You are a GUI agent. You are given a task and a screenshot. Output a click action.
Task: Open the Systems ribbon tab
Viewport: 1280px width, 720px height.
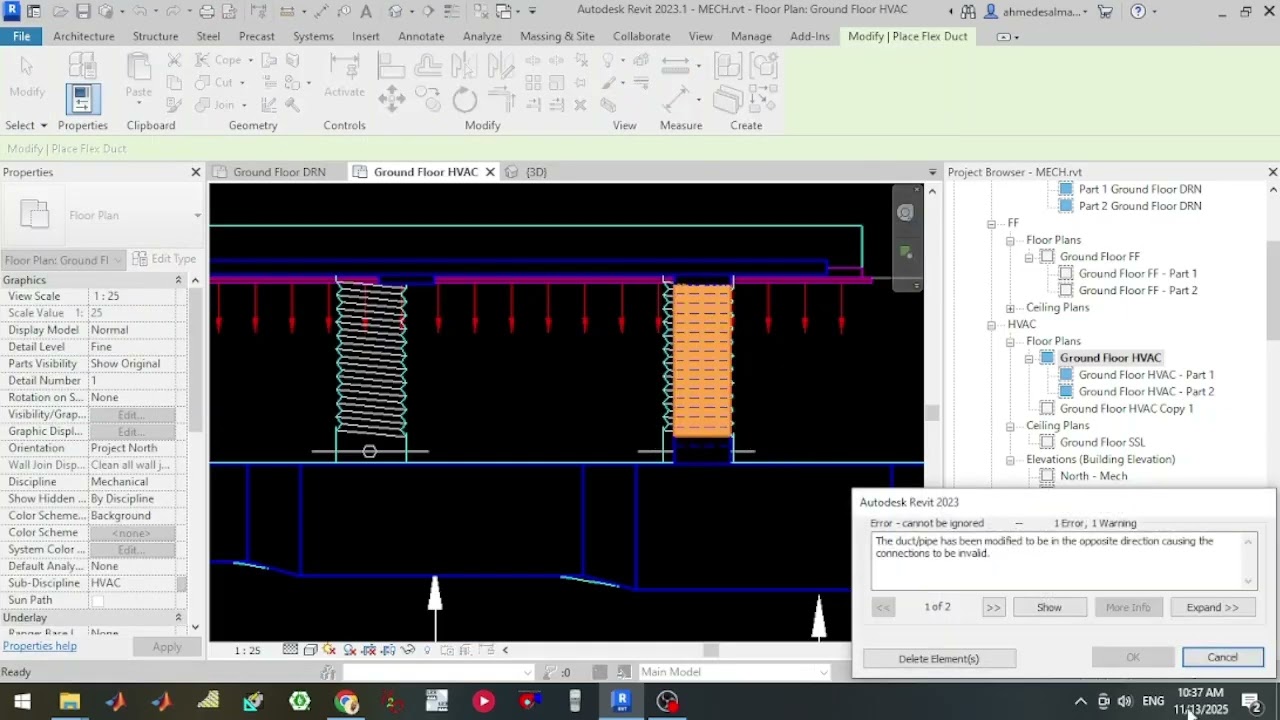pyautogui.click(x=313, y=36)
